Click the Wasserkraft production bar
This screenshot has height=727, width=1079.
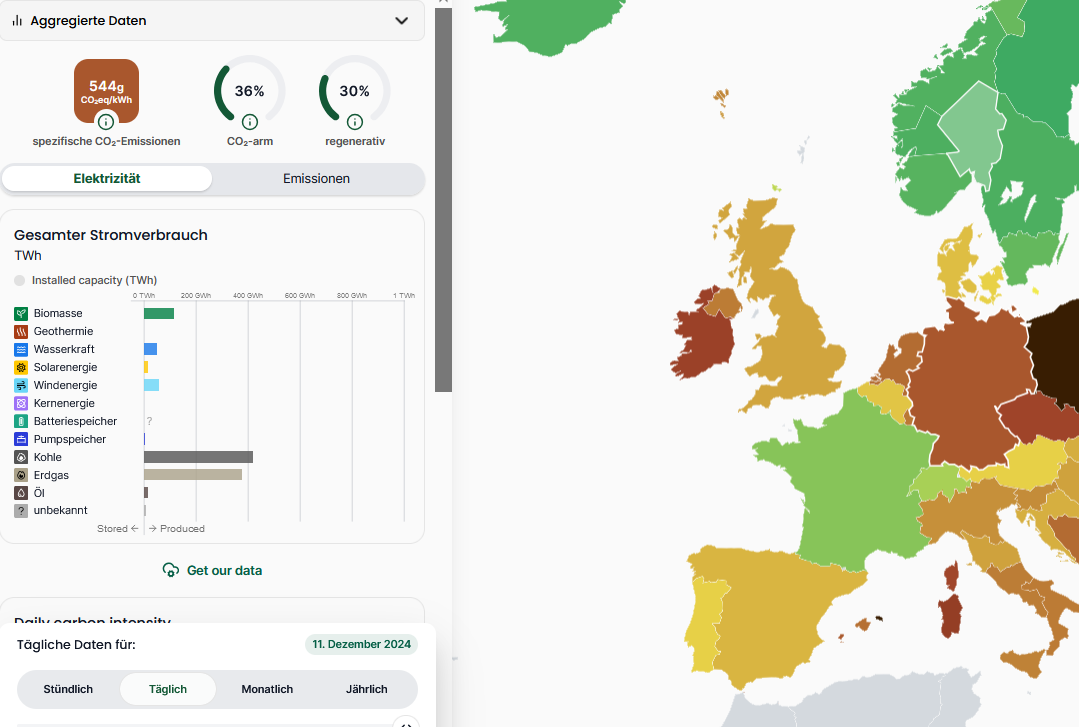point(151,350)
